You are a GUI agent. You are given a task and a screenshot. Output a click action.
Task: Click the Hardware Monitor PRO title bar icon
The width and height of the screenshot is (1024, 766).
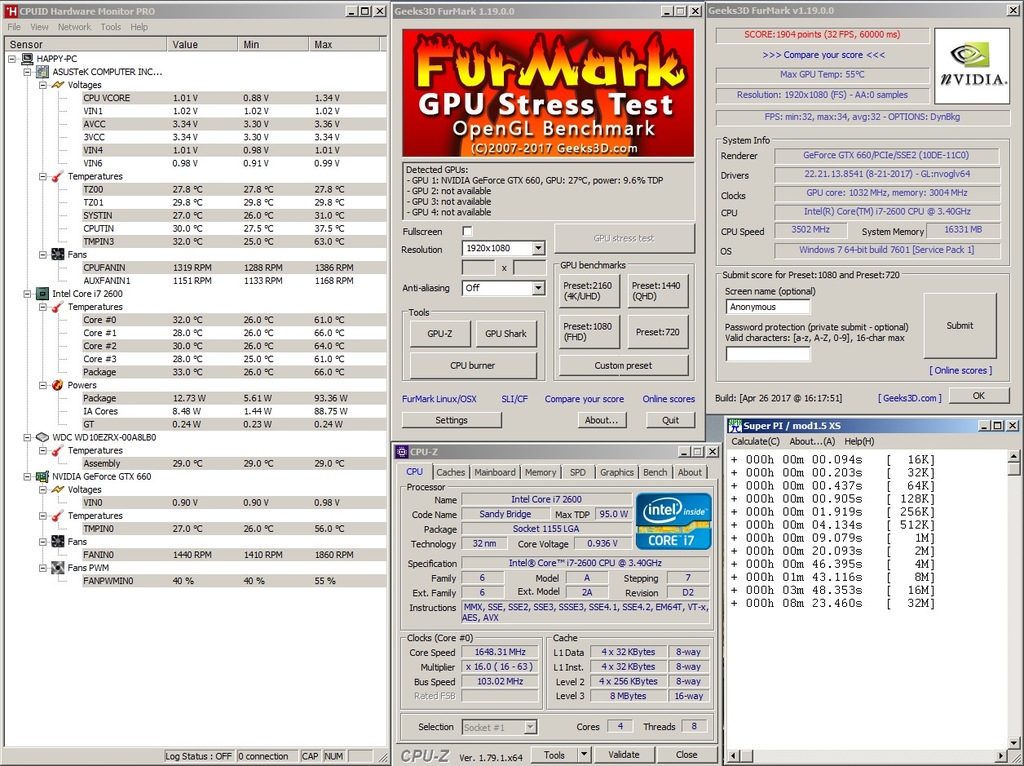point(10,11)
